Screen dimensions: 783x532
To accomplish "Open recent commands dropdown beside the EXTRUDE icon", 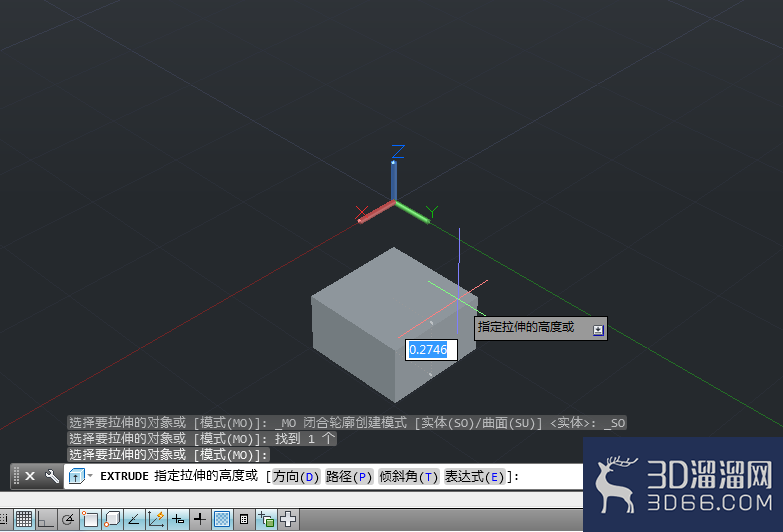I will point(90,476).
